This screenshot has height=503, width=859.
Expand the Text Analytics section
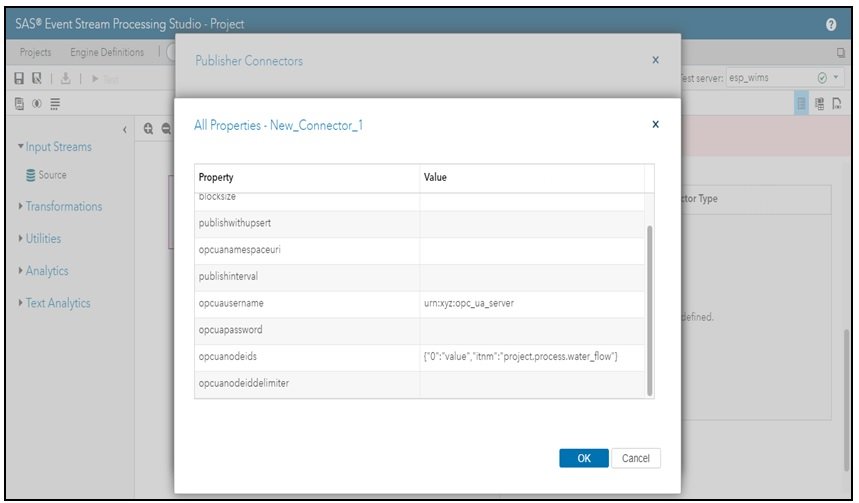point(56,303)
